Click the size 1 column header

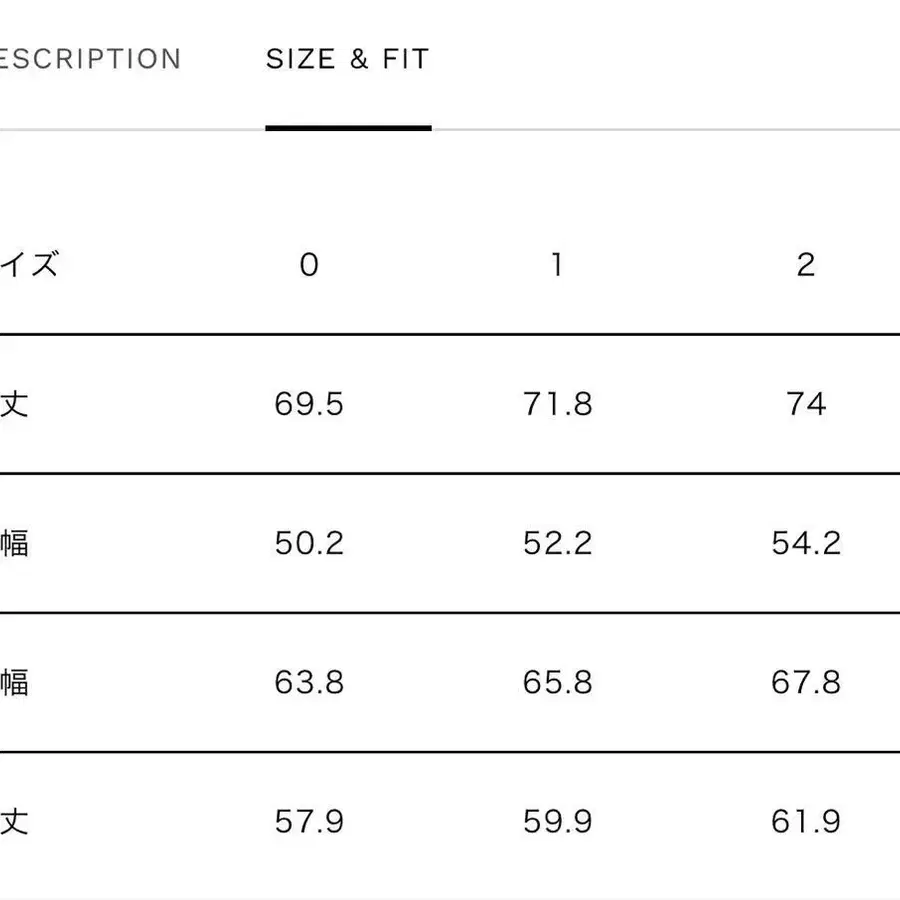point(557,265)
